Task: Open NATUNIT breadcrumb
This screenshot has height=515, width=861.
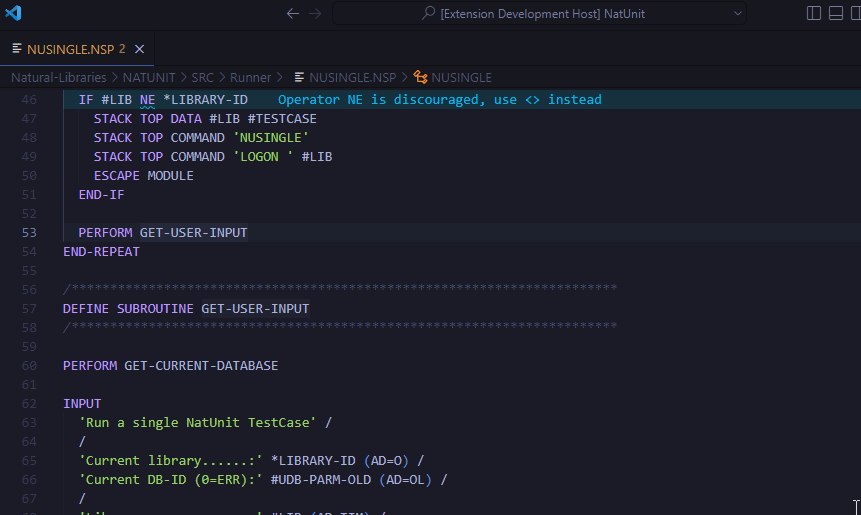Action: tap(149, 77)
